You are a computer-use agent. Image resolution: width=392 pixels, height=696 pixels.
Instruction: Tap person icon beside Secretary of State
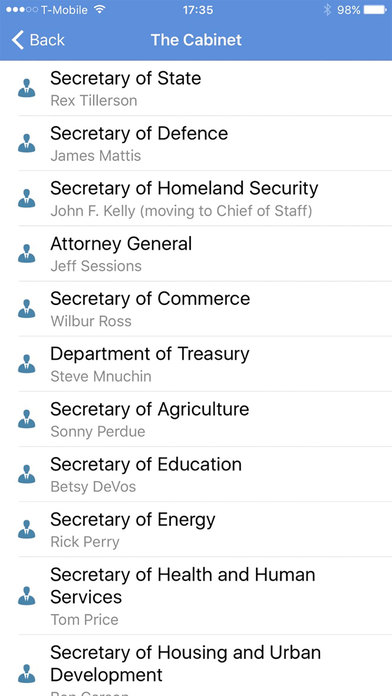click(27, 88)
